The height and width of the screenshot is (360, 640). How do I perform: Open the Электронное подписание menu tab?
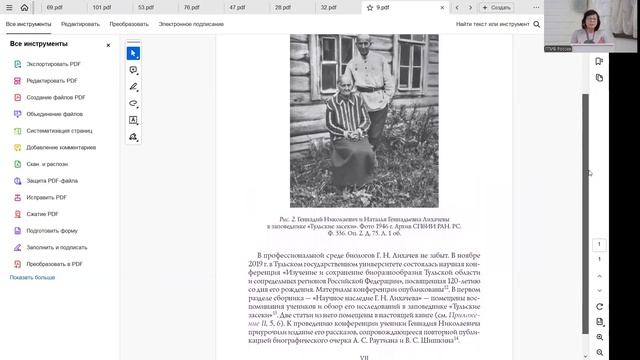tap(191, 24)
